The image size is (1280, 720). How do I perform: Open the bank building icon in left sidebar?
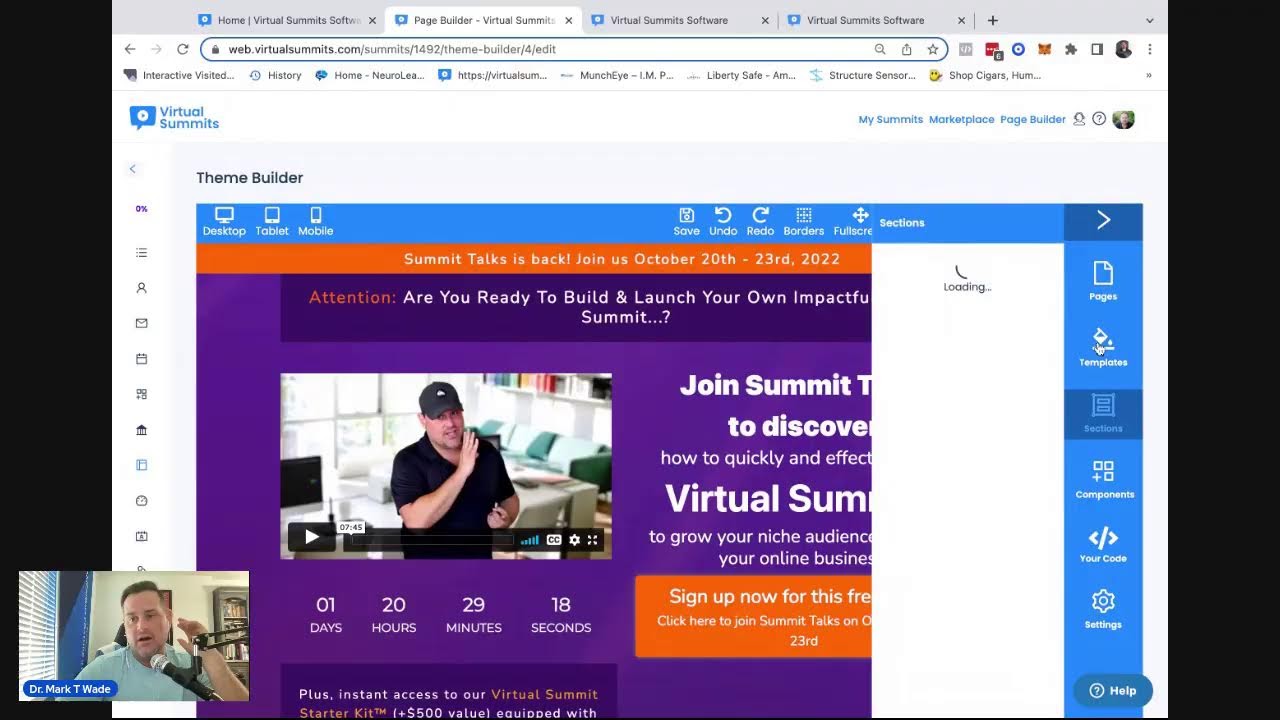[141, 430]
